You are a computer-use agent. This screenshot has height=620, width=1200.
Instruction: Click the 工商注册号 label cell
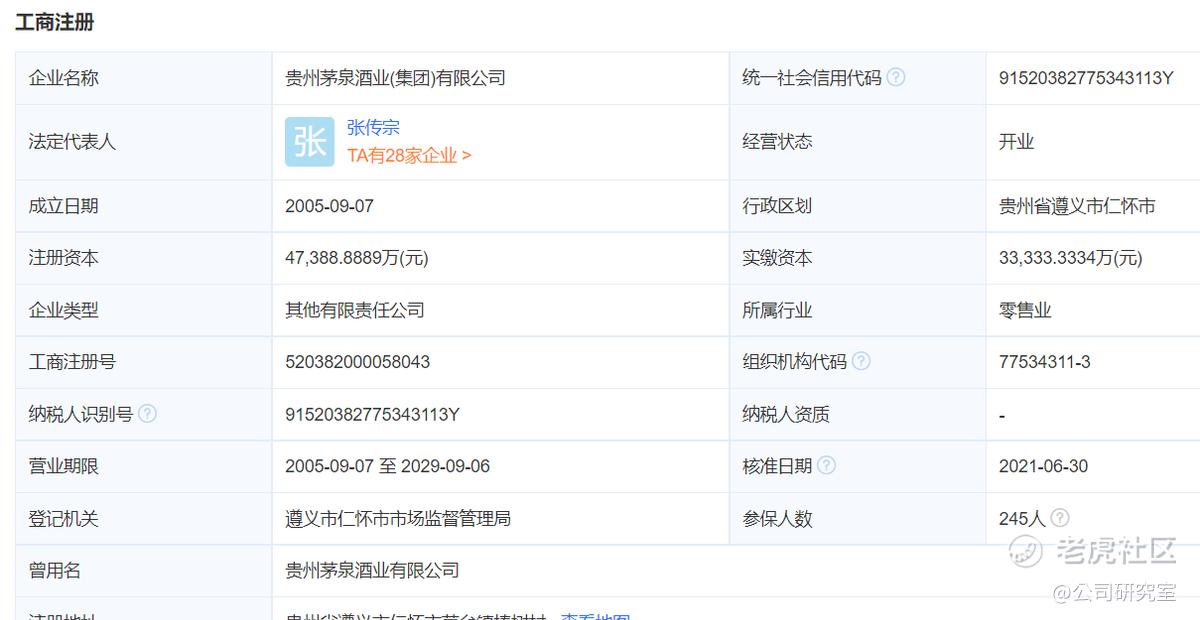pos(143,362)
